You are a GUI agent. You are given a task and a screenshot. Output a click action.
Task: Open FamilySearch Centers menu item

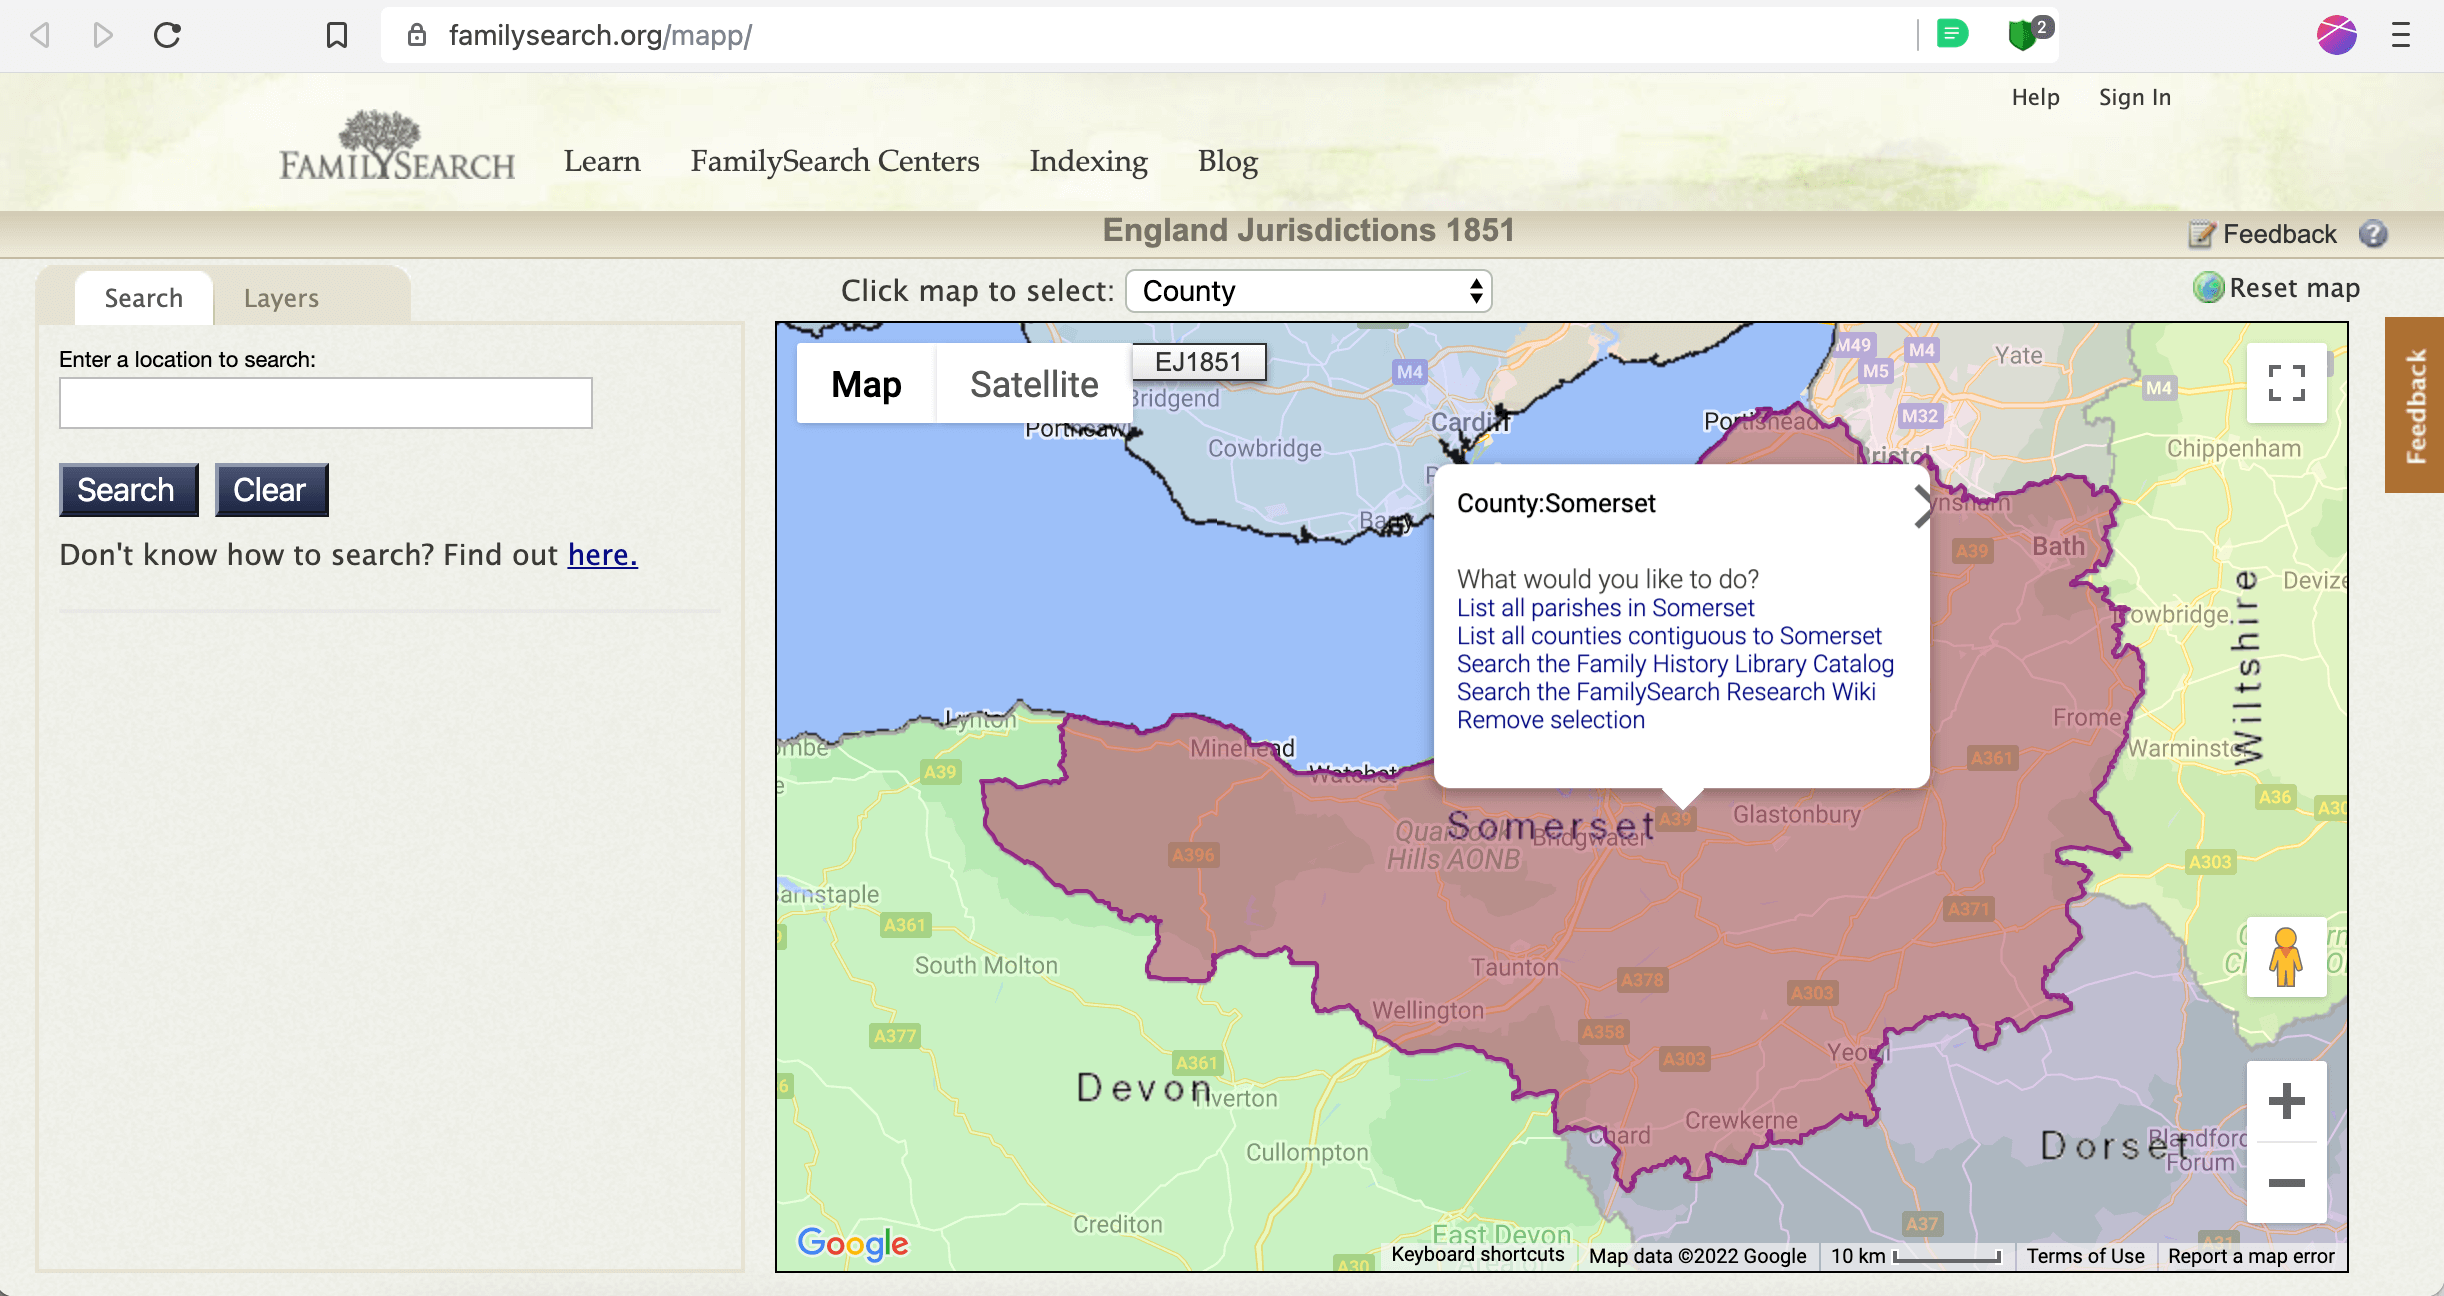click(x=835, y=161)
